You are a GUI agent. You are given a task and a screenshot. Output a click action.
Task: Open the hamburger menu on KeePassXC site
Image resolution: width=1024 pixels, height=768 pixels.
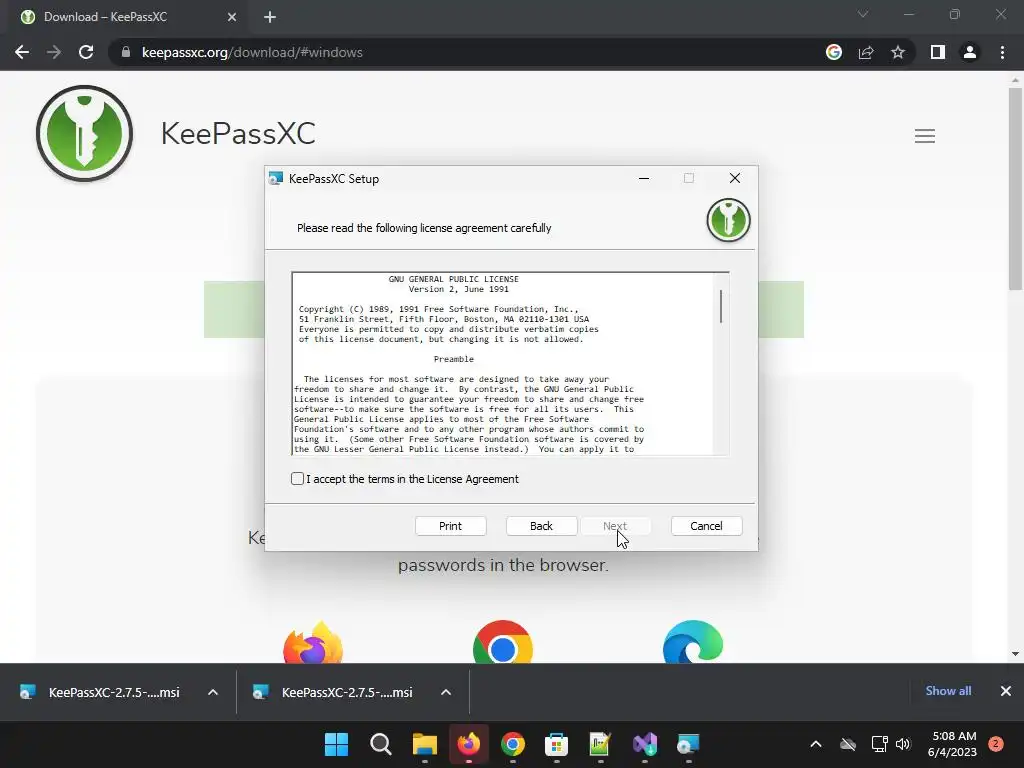point(925,136)
